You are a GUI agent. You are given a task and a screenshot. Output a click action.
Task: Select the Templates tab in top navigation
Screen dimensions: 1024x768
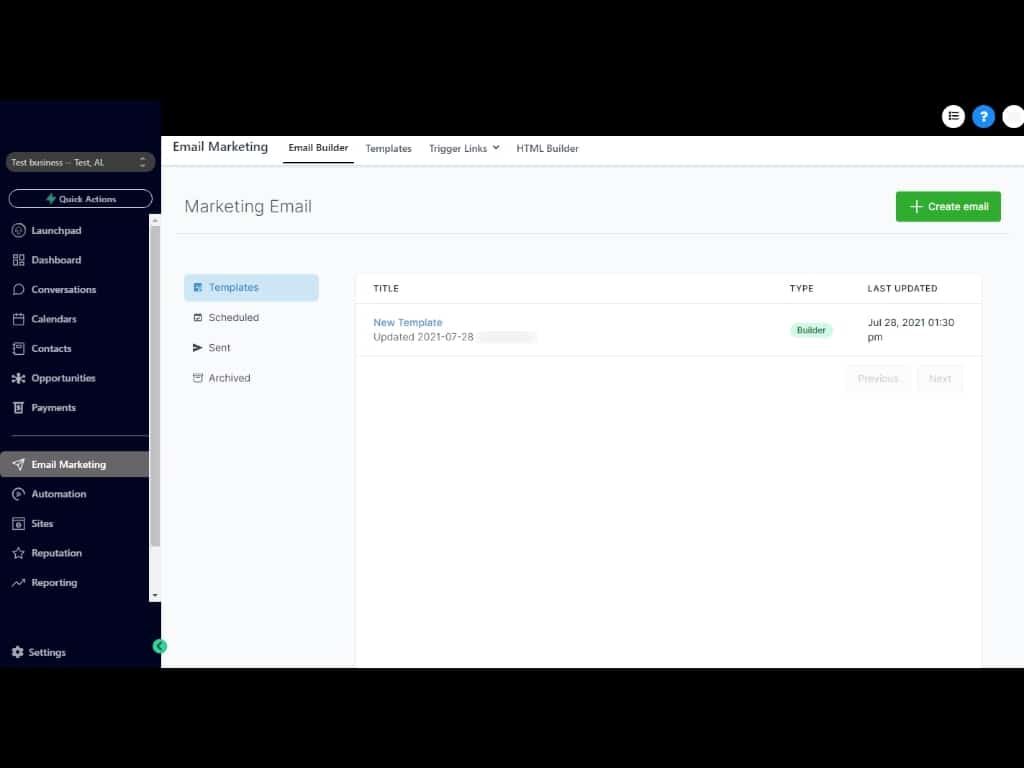tap(388, 148)
